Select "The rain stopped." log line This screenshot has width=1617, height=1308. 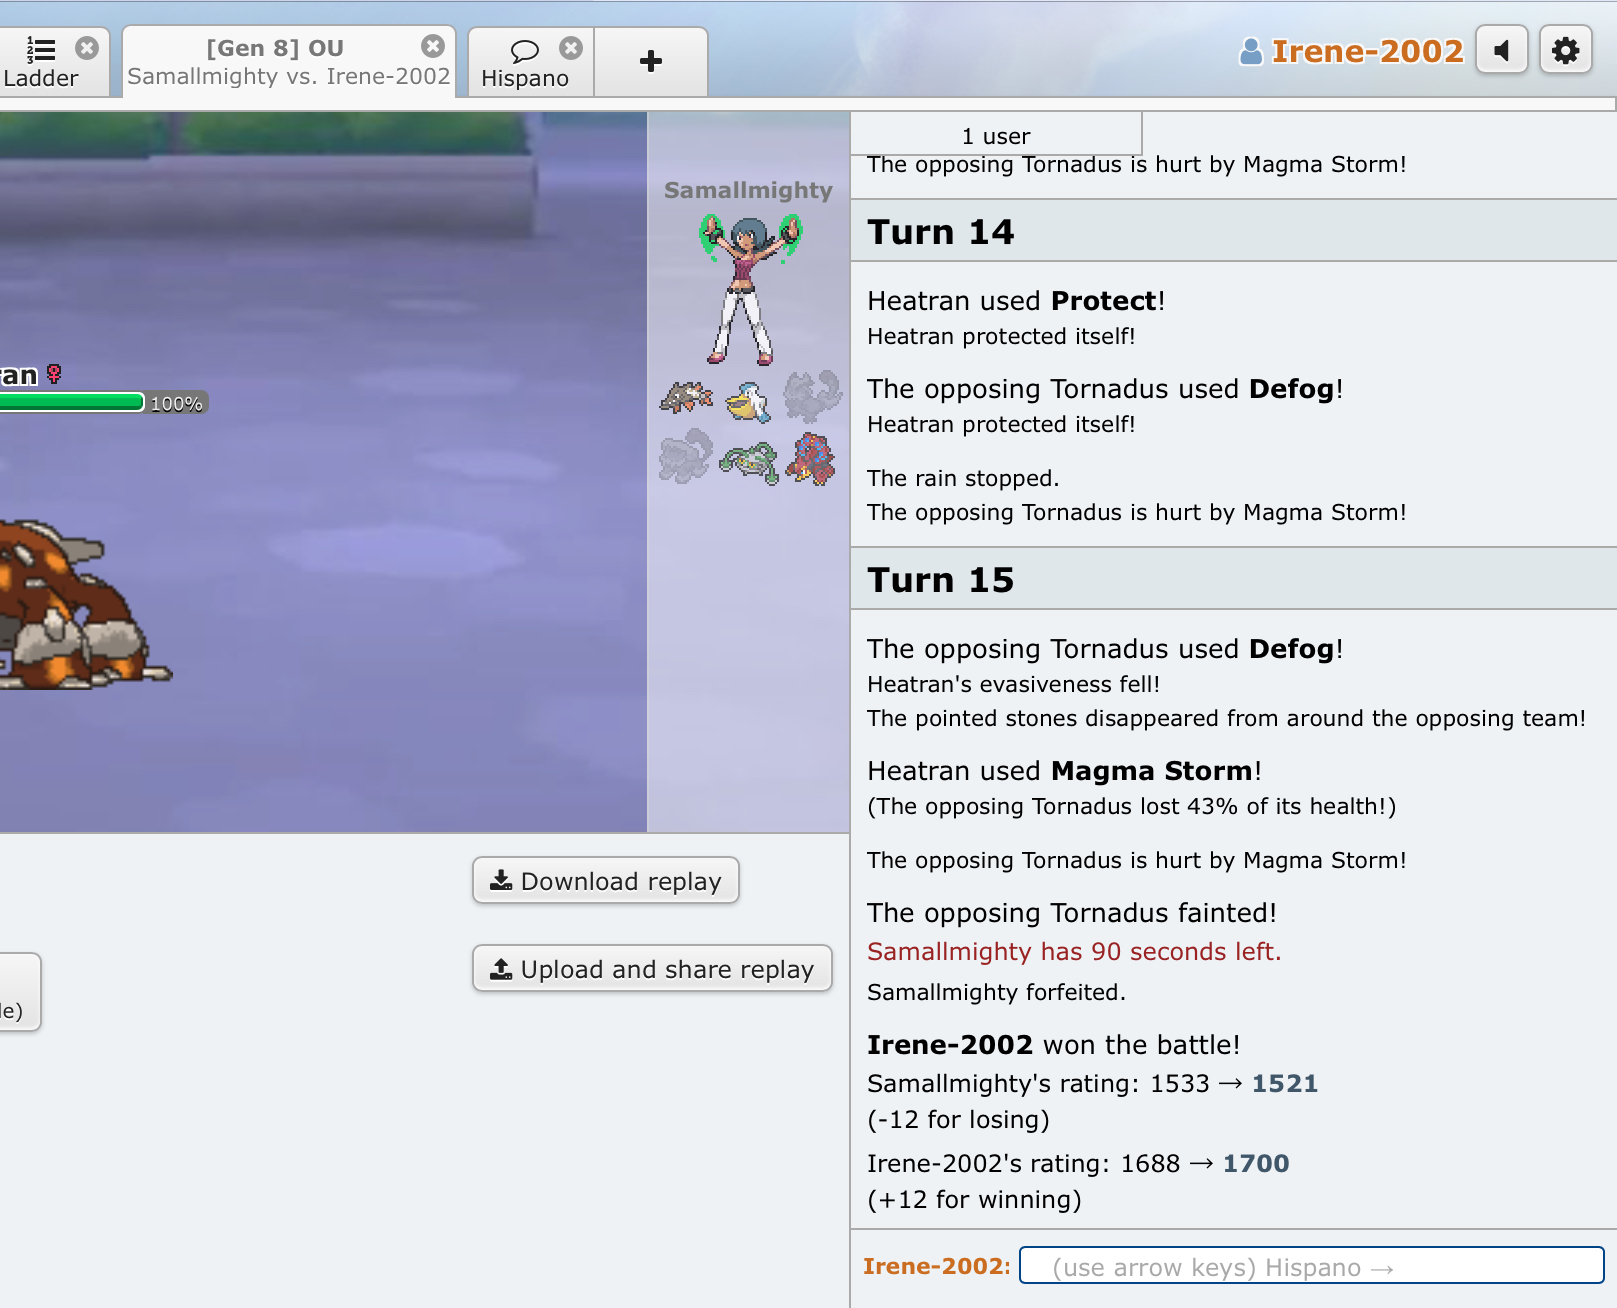click(963, 478)
